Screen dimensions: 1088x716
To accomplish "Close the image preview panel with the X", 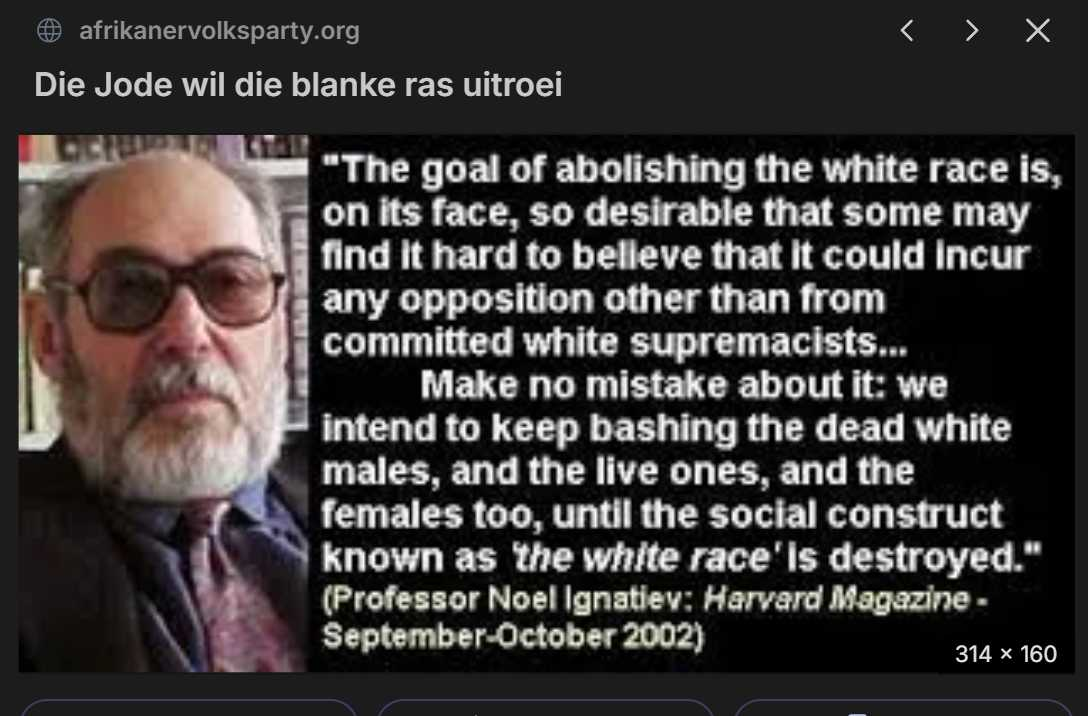I will [1038, 31].
